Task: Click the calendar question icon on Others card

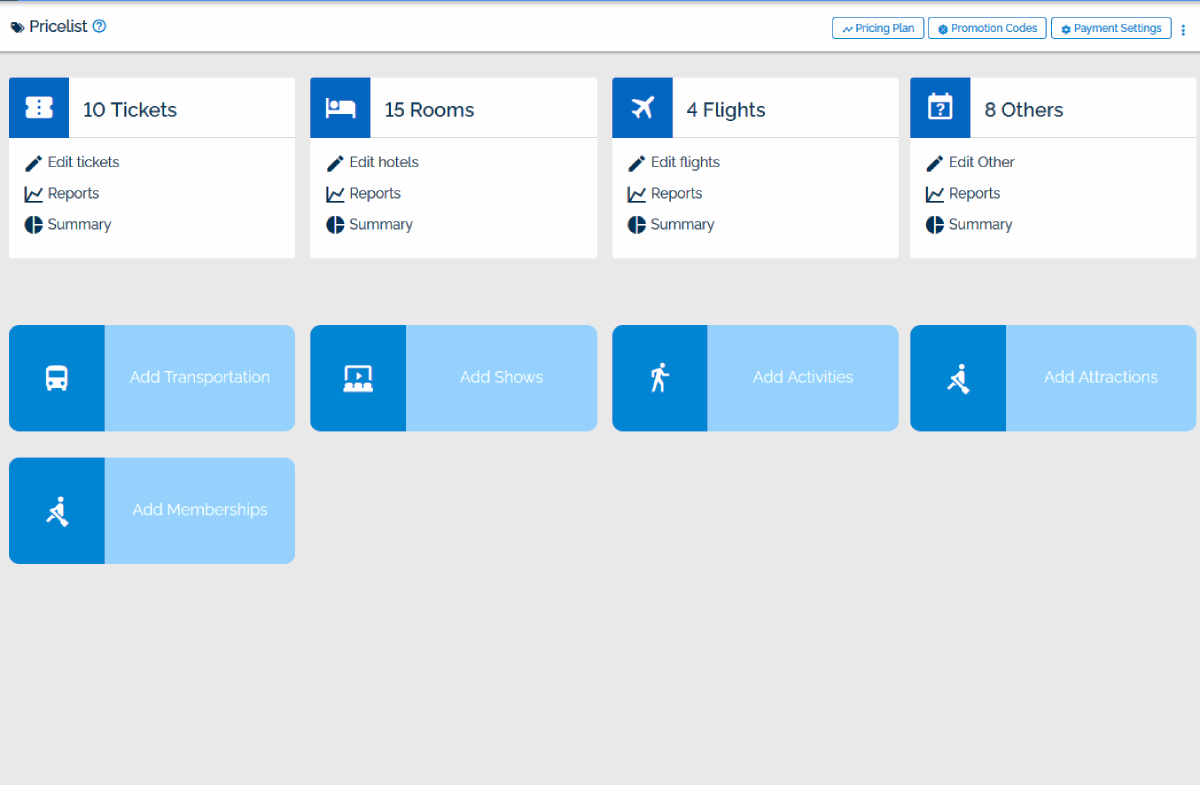Action: pos(940,108)
